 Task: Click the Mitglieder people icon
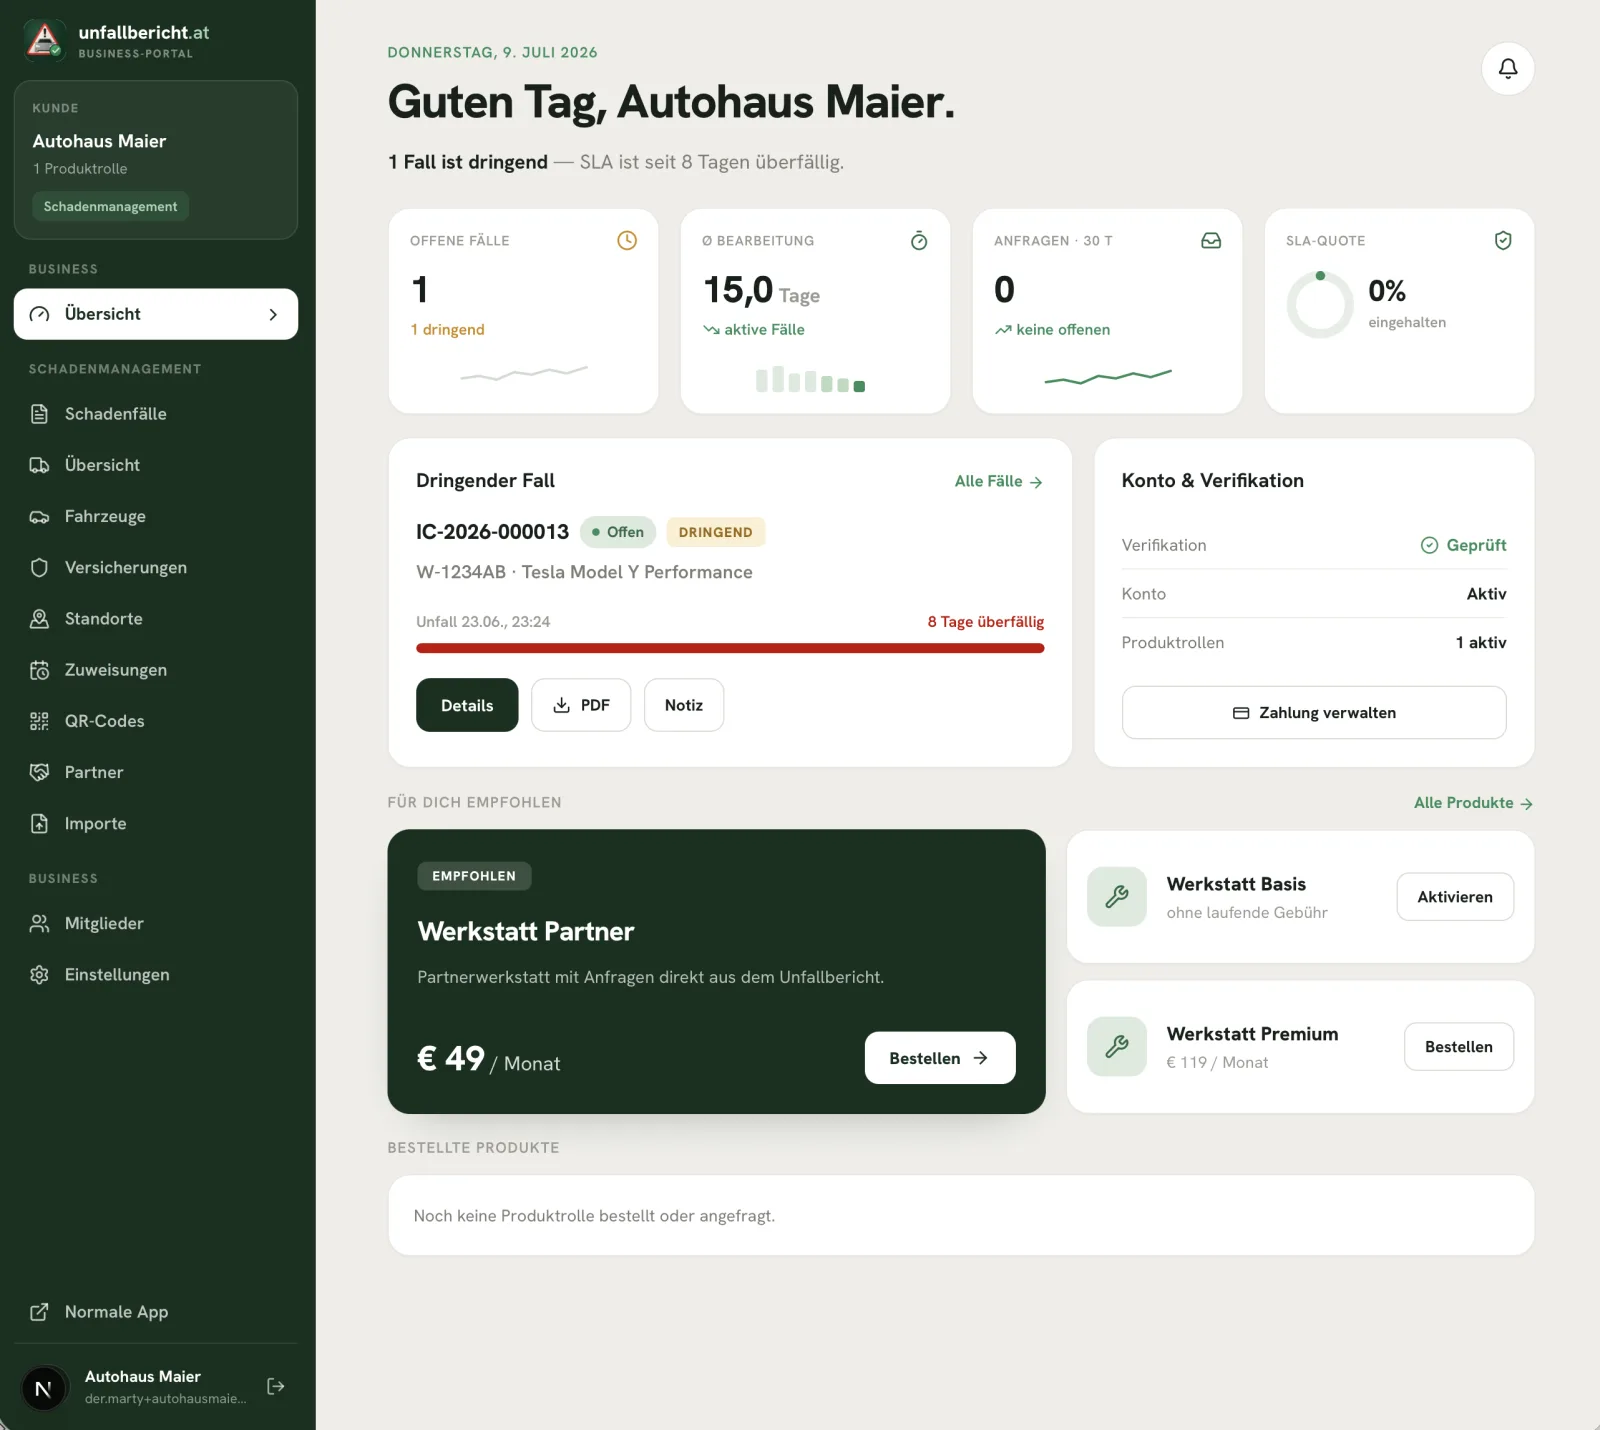point(39,924)
